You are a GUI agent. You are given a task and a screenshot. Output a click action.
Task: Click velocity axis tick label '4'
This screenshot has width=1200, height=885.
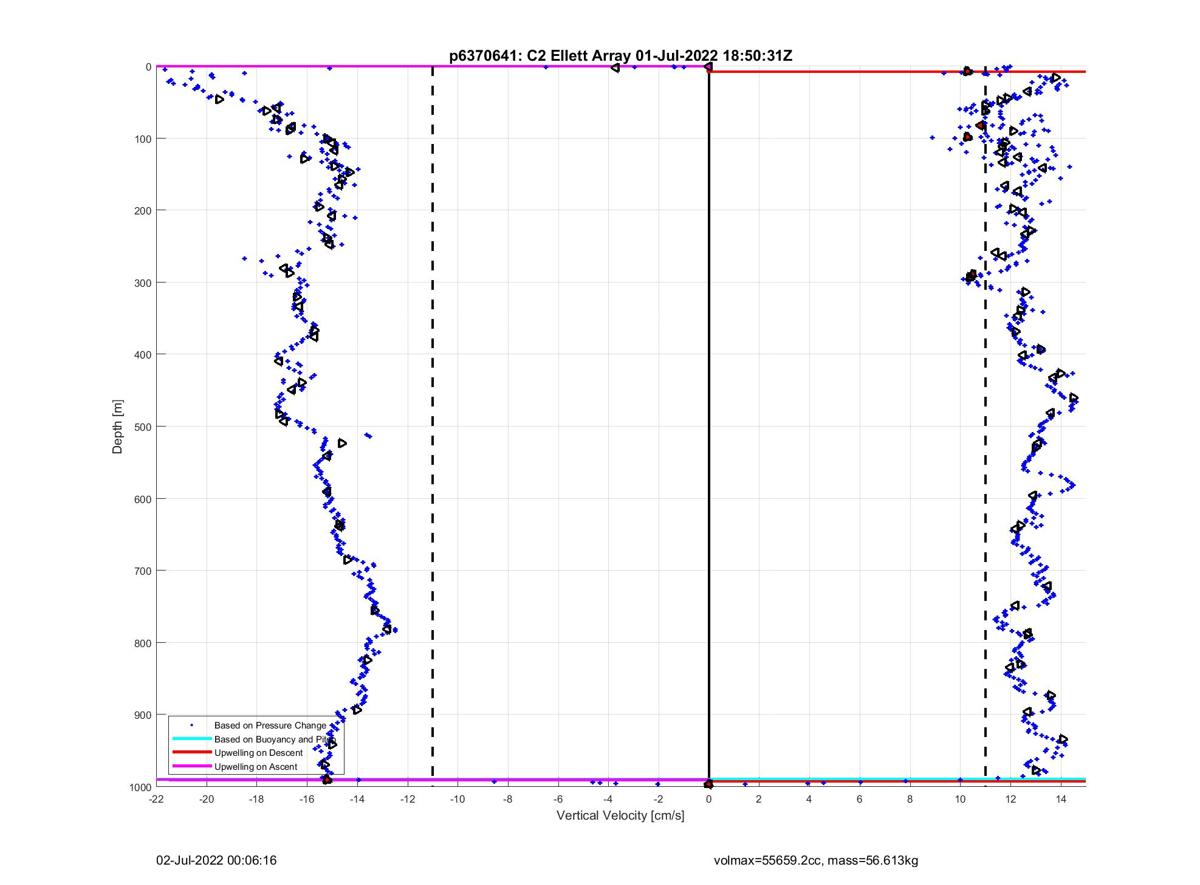coord(809,799)
